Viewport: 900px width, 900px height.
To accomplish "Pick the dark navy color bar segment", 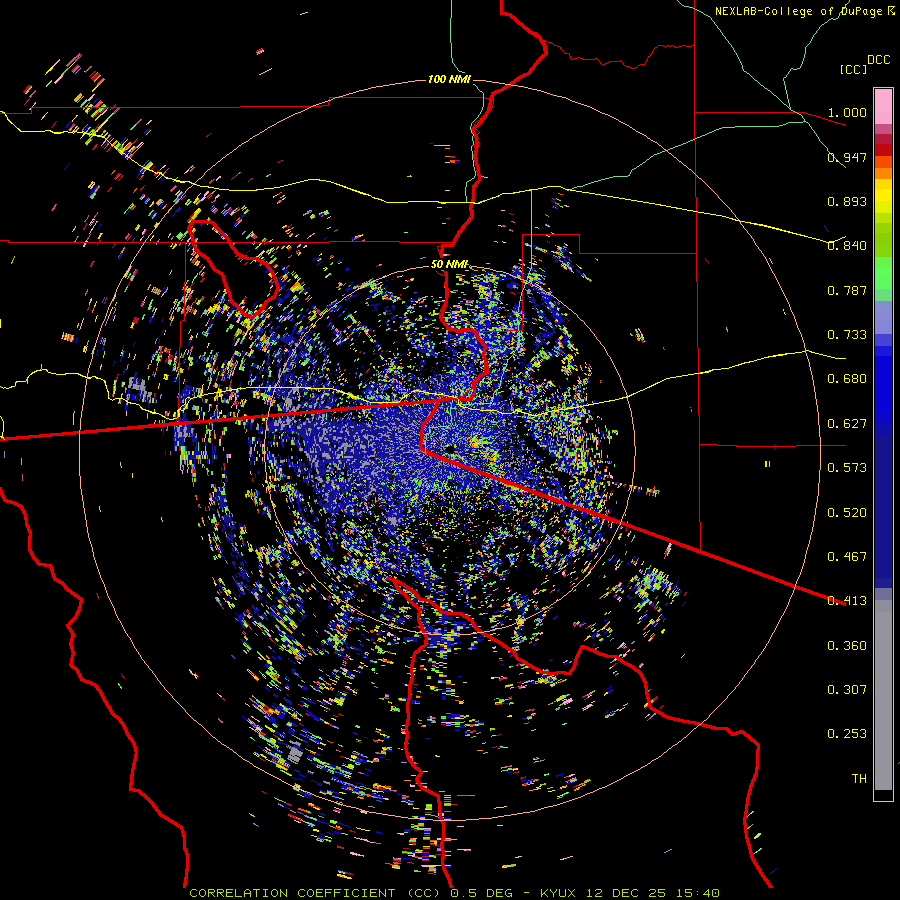I will 883,511.
